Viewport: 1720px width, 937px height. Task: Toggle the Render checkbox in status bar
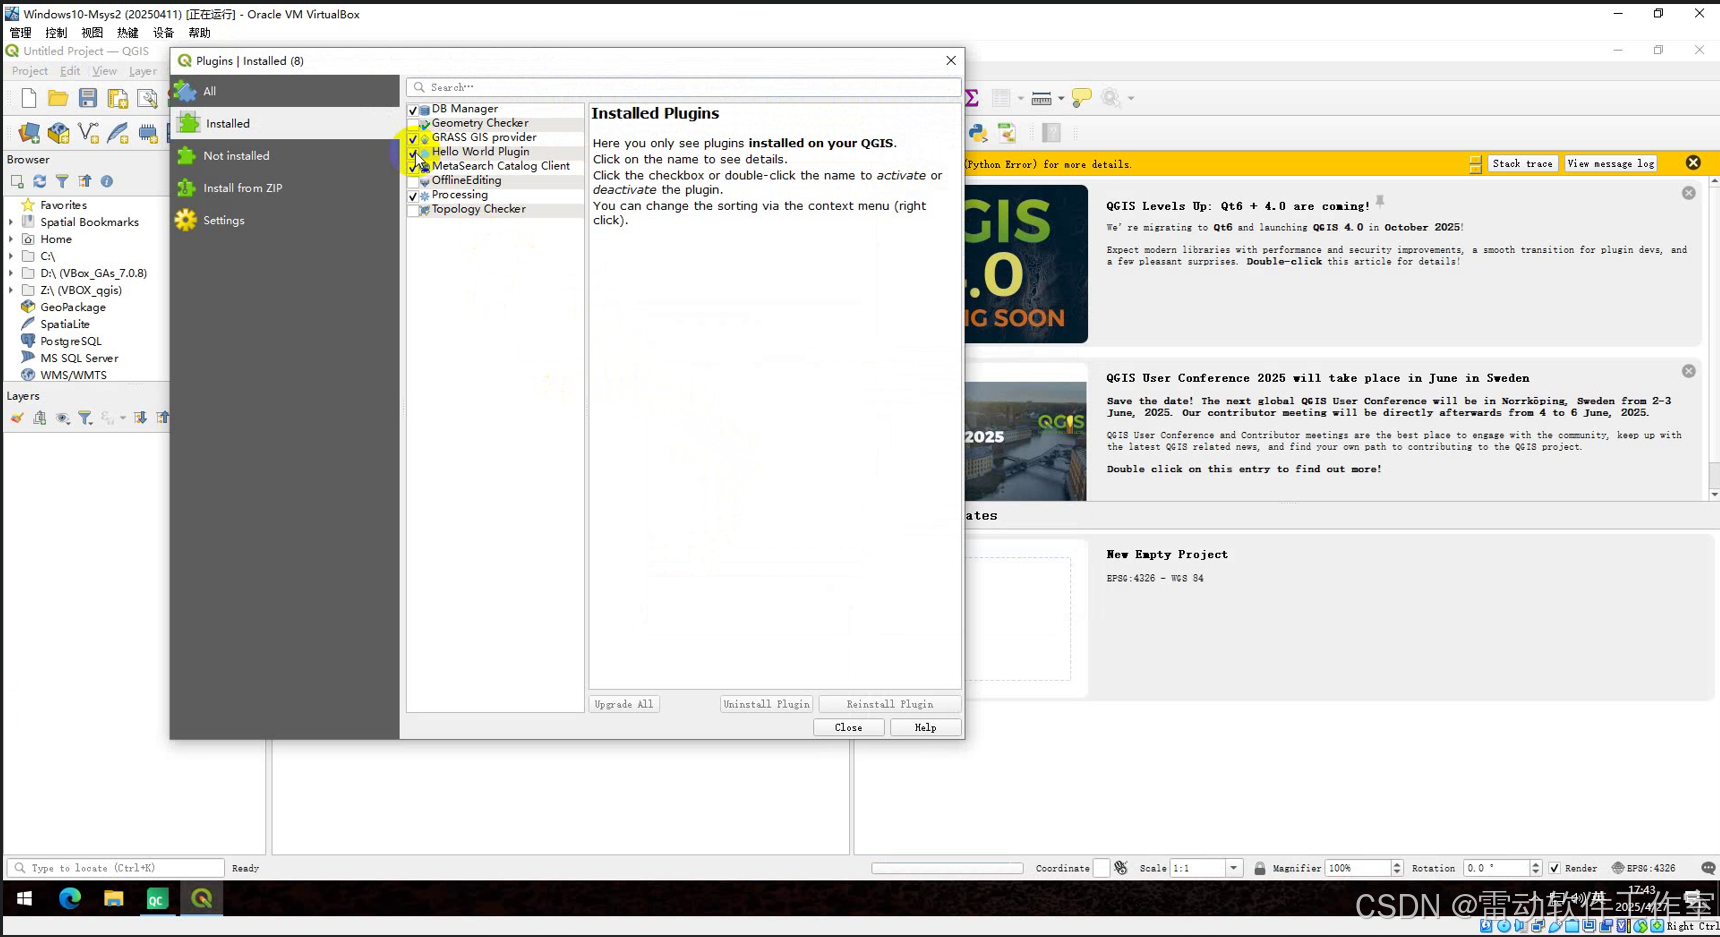[1554, 868]
